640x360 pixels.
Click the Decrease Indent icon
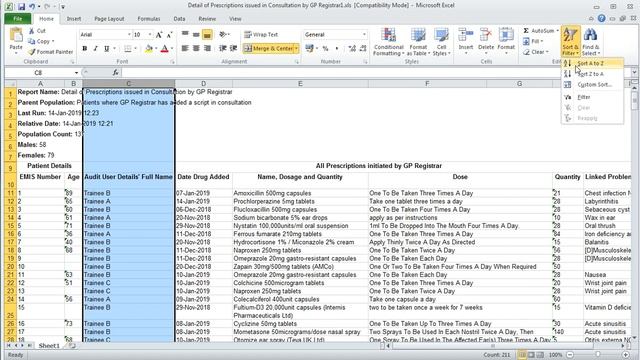point(222,49)
